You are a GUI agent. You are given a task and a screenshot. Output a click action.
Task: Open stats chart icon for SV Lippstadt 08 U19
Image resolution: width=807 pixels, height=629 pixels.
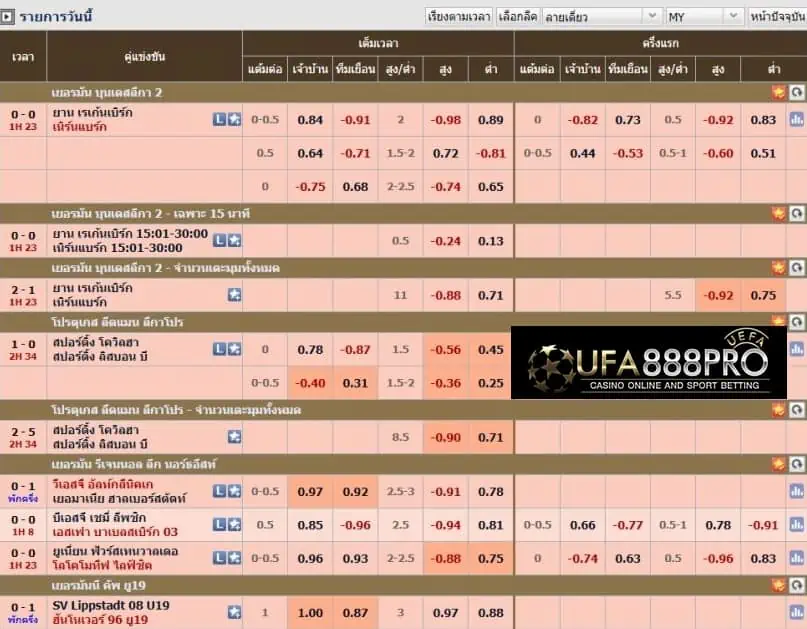pyautogui.click(x=796, y=612)
